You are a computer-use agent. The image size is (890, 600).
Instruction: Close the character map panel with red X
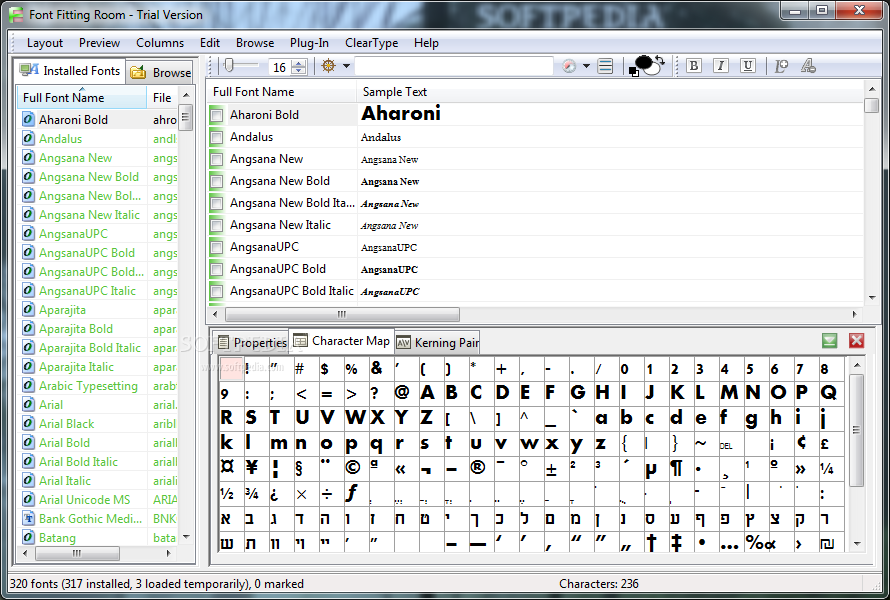pos(857,341)
